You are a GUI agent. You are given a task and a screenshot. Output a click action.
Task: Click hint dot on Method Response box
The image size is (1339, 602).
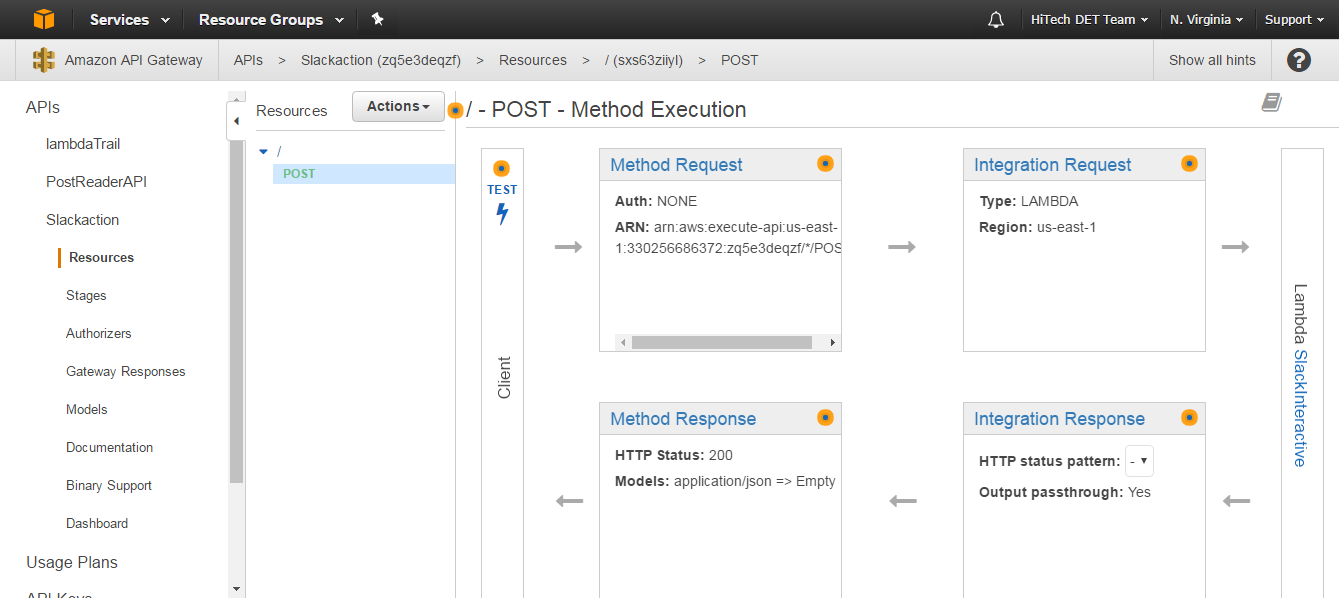coord(825,417)
